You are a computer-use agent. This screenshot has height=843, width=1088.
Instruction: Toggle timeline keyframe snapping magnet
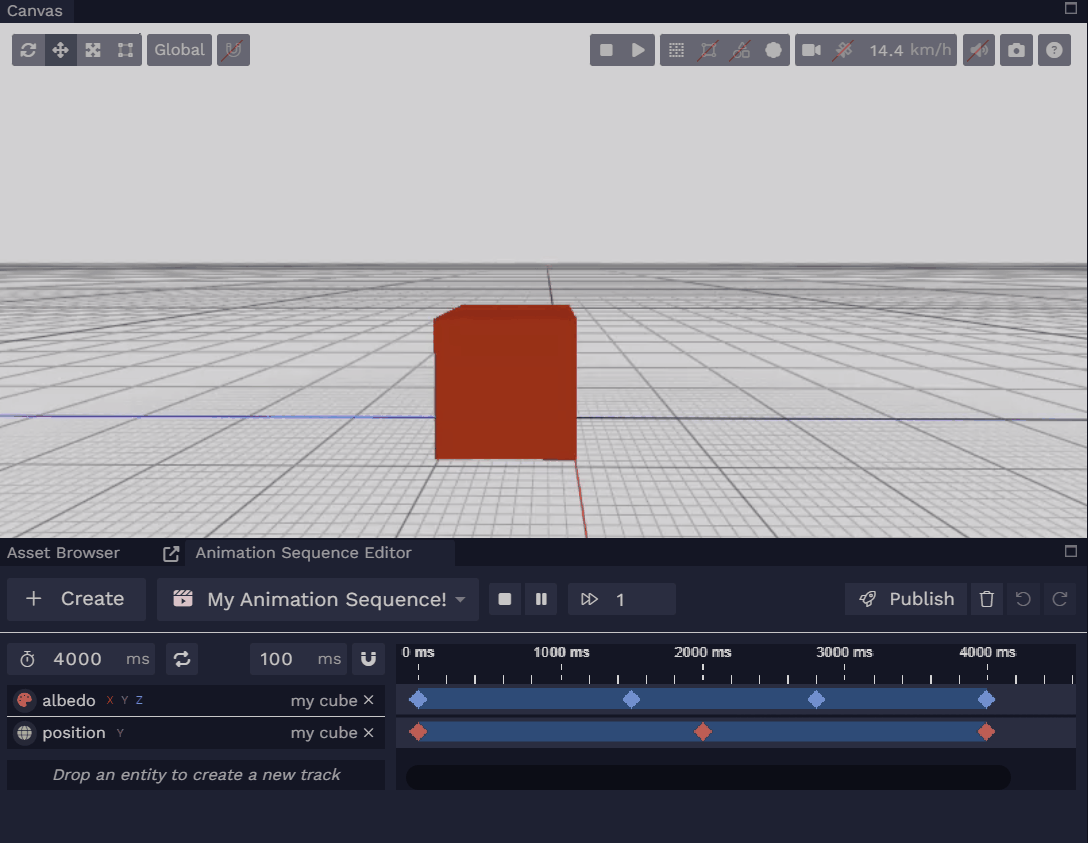point(368,659)
